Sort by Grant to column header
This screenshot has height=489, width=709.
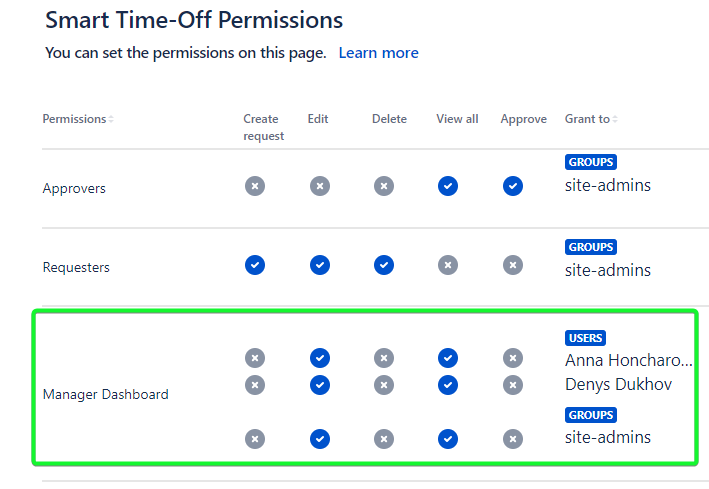(590, 119)
